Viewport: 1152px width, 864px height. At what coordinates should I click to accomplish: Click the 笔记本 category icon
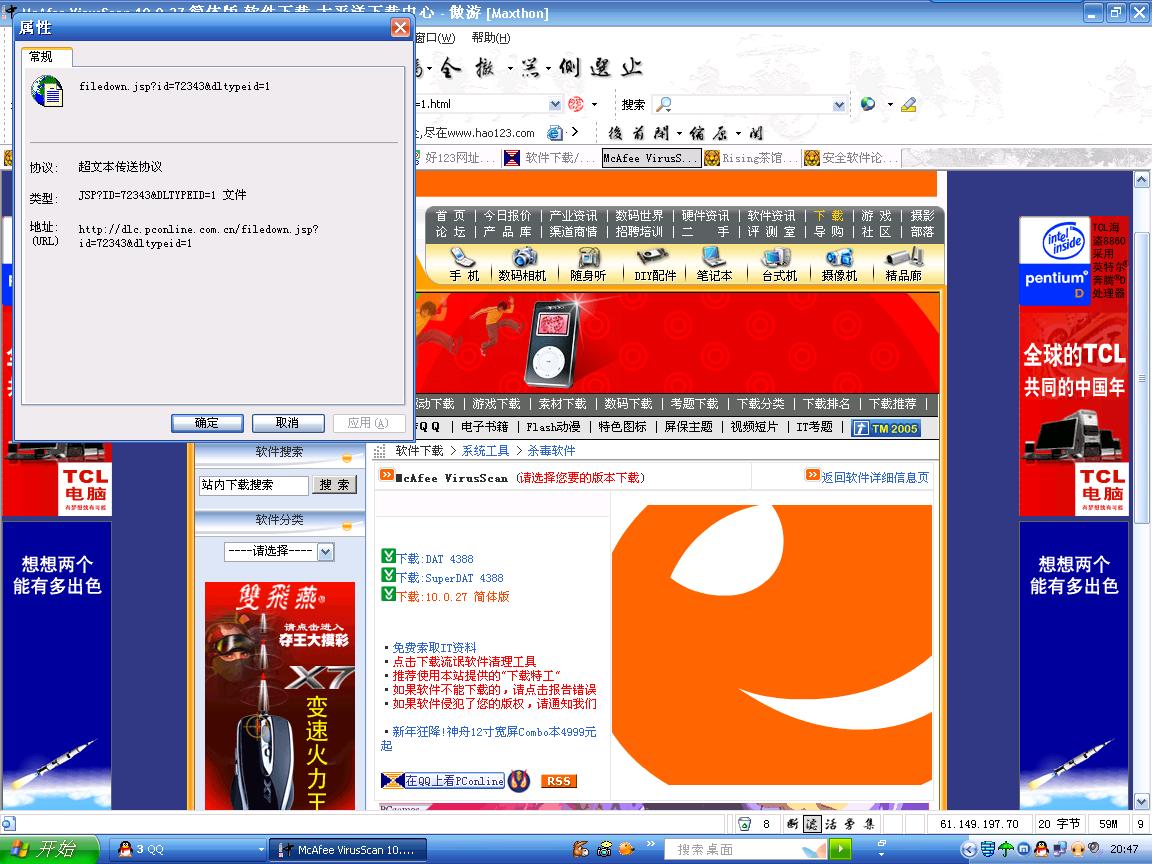click(714, 264)
